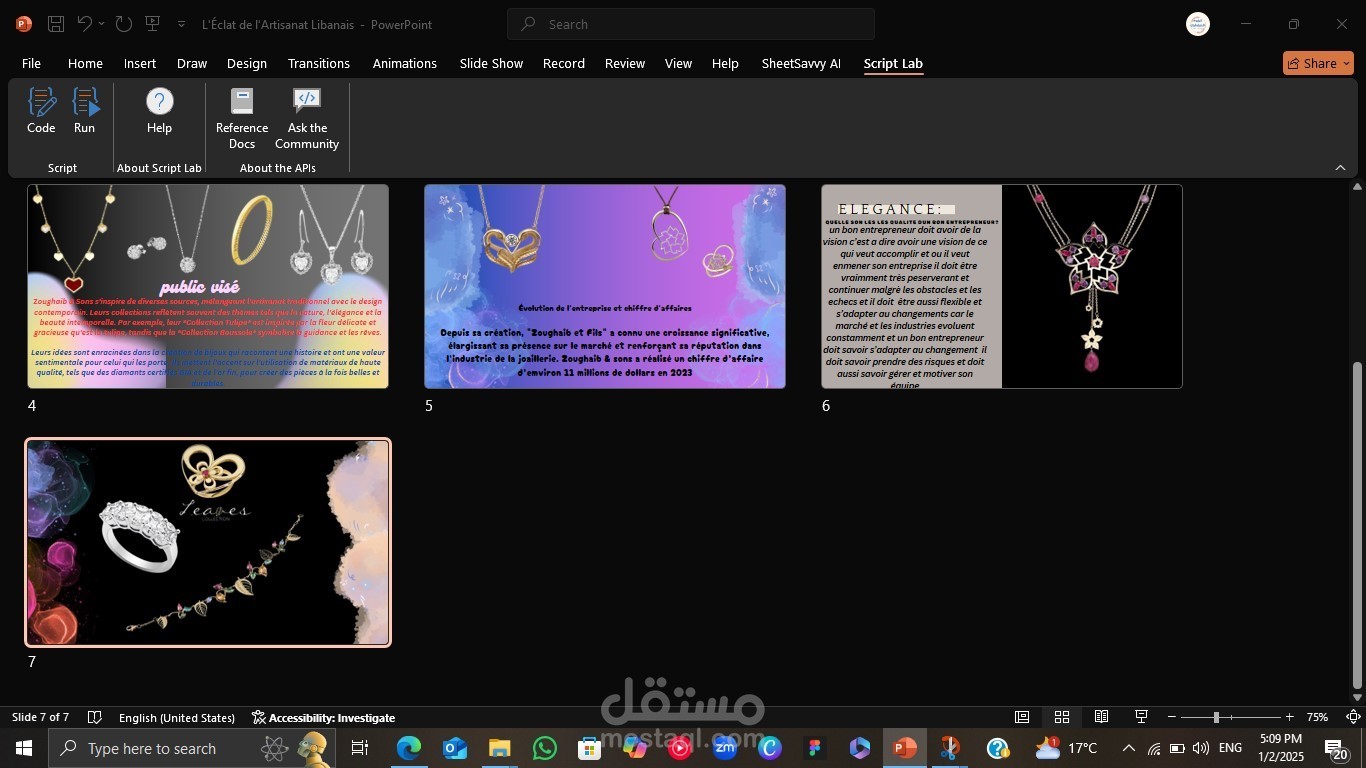
Task: Select the Record tab
Action: tap(564, 63)
